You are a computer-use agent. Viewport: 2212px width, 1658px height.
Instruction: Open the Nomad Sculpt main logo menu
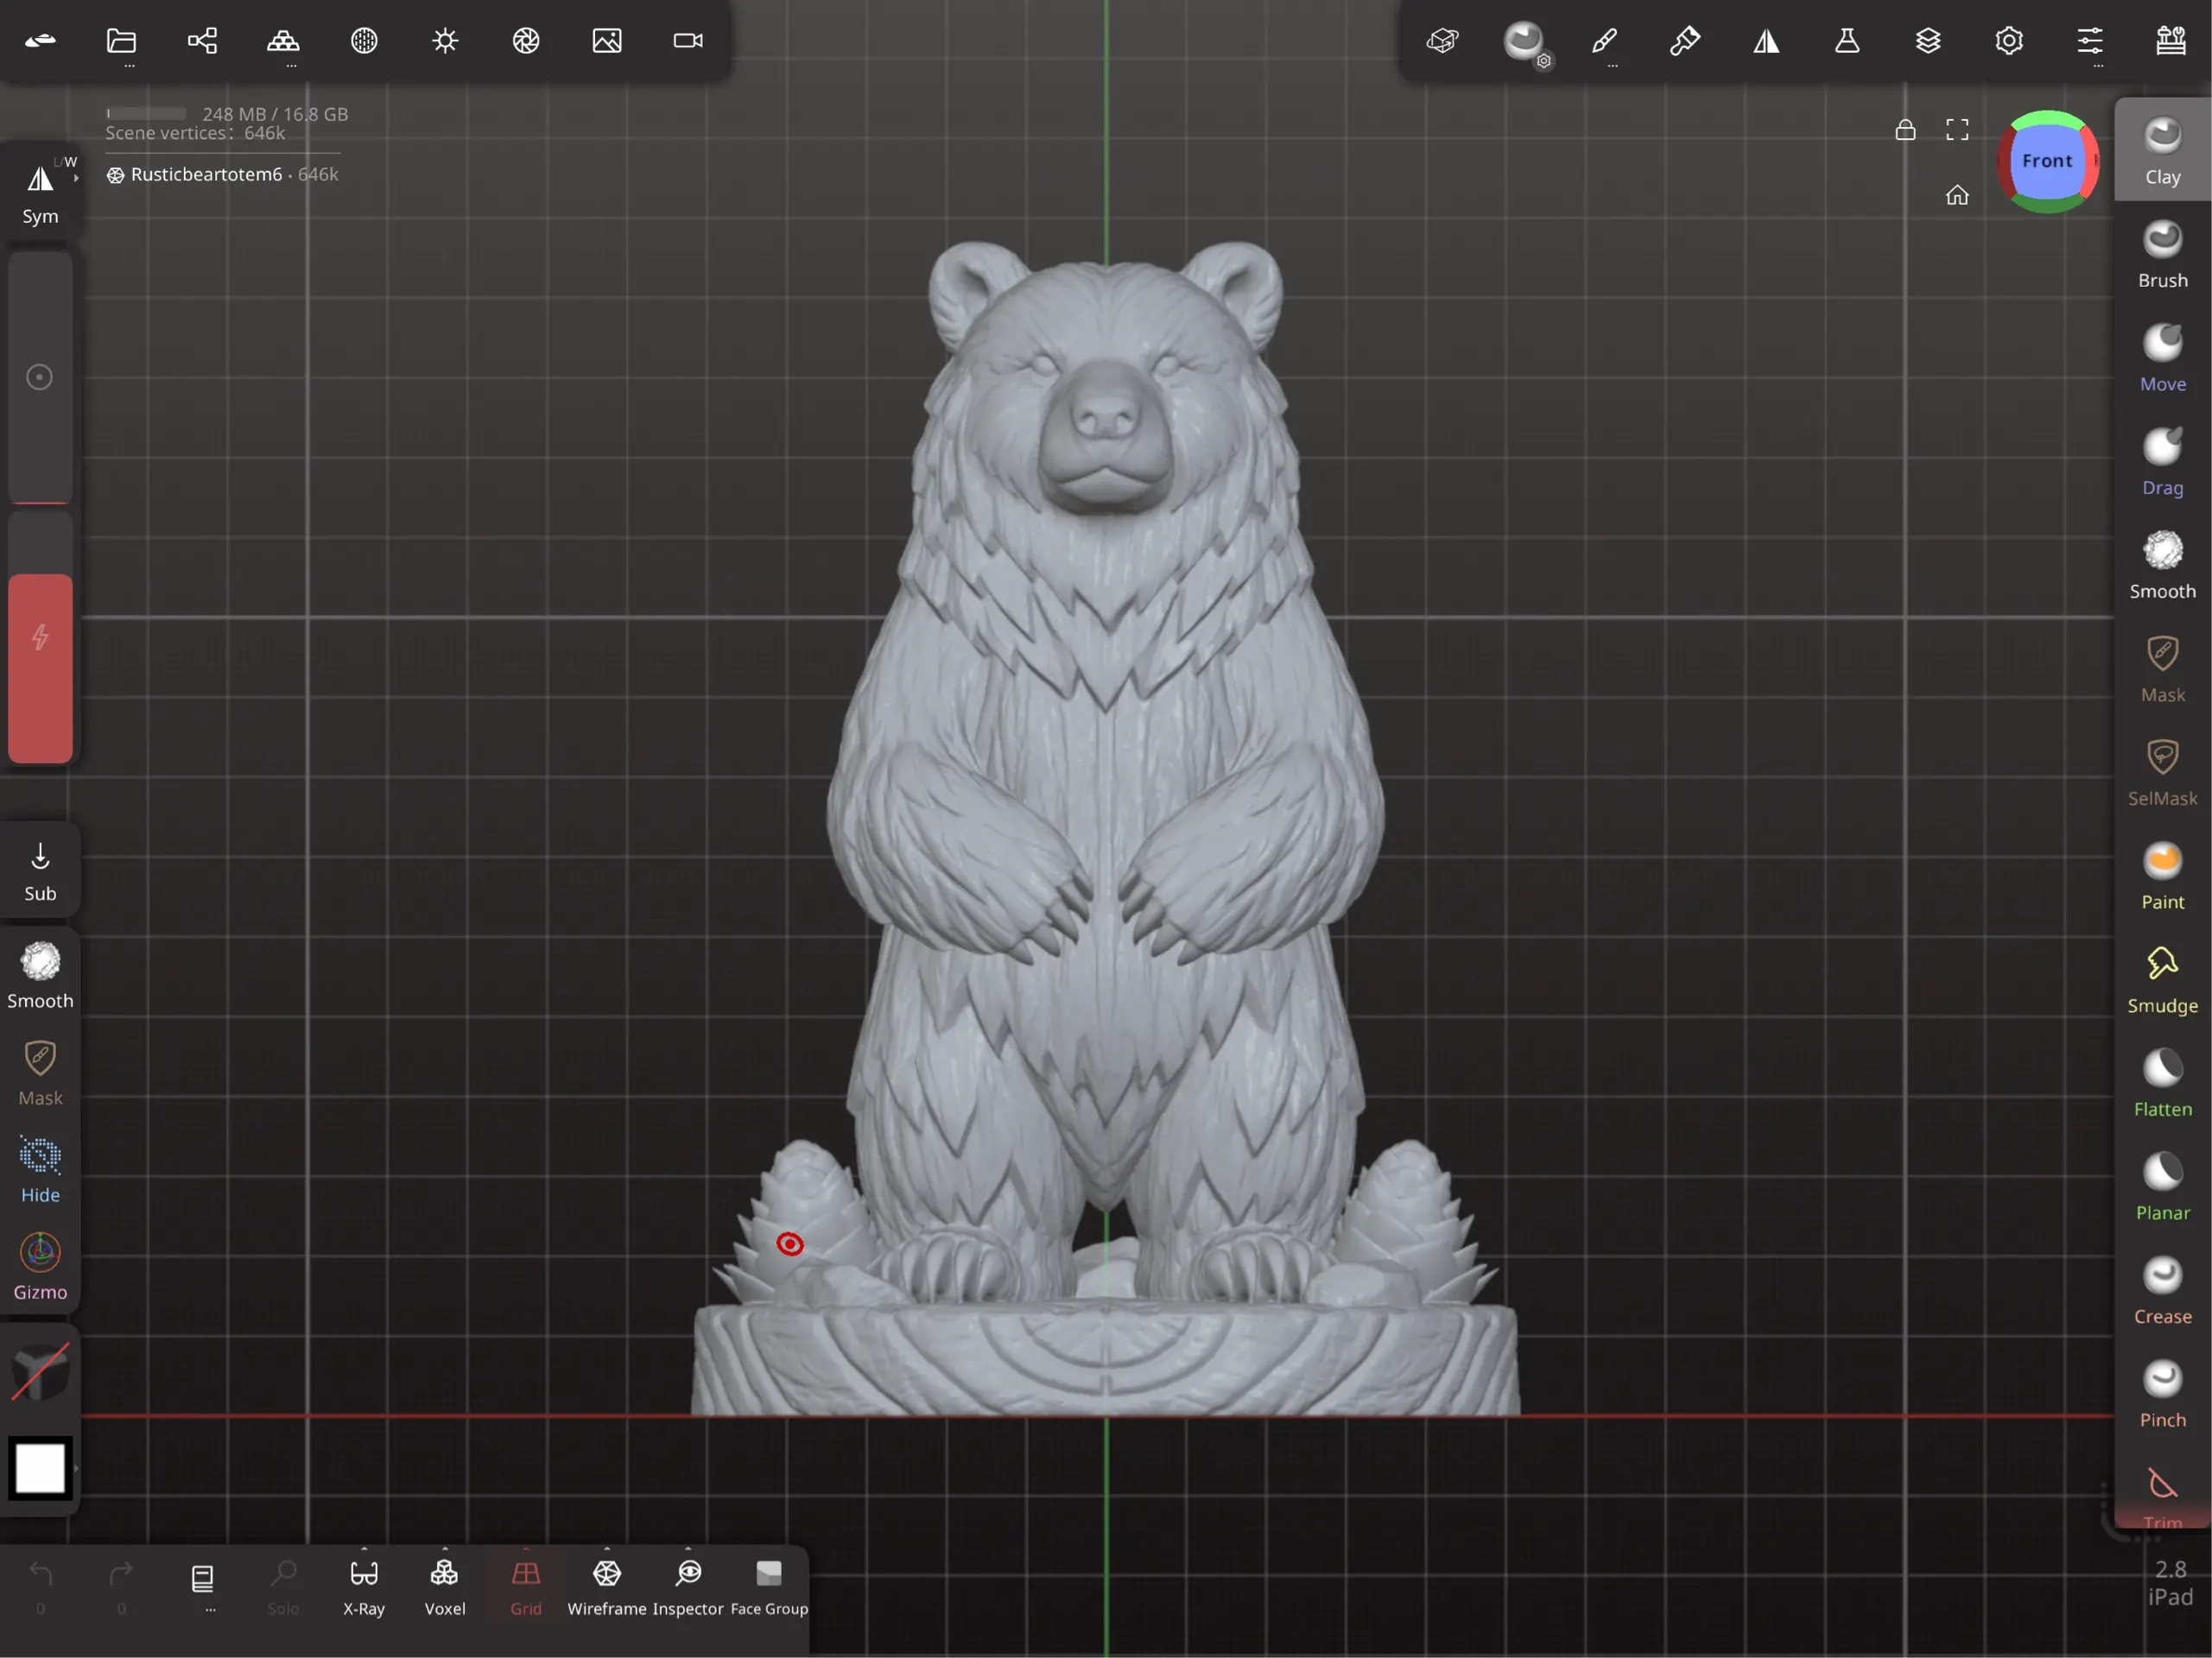40,41
